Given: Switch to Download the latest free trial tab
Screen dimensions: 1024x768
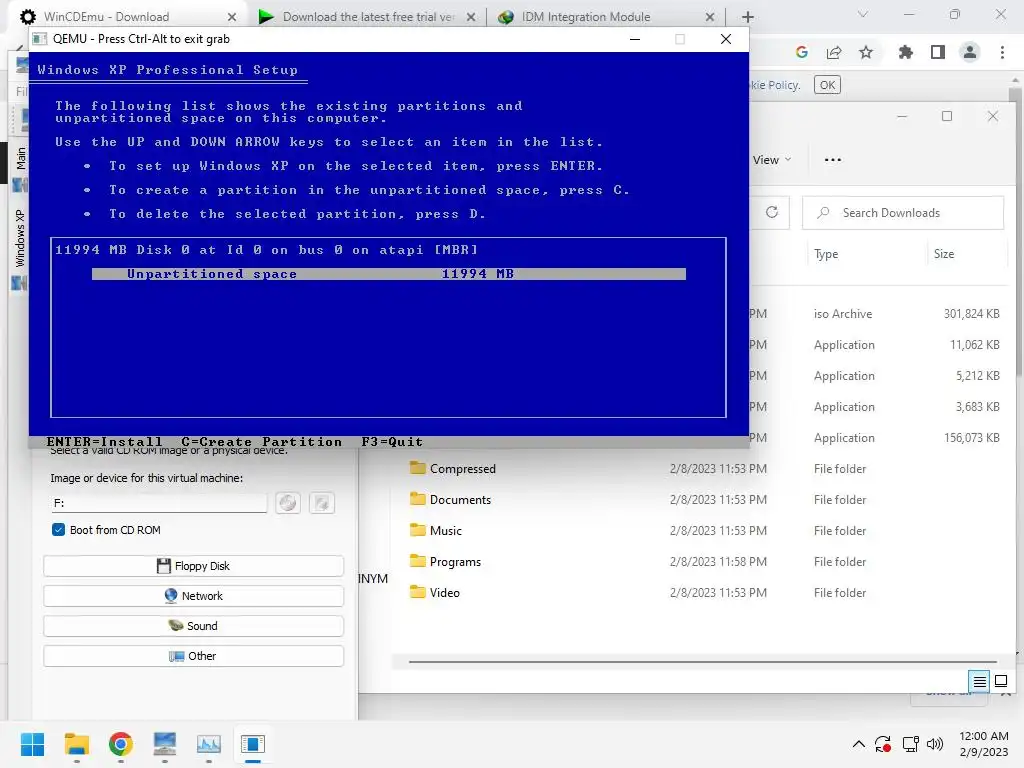Looking at the screenshot, I should click(x=368, y=17).
